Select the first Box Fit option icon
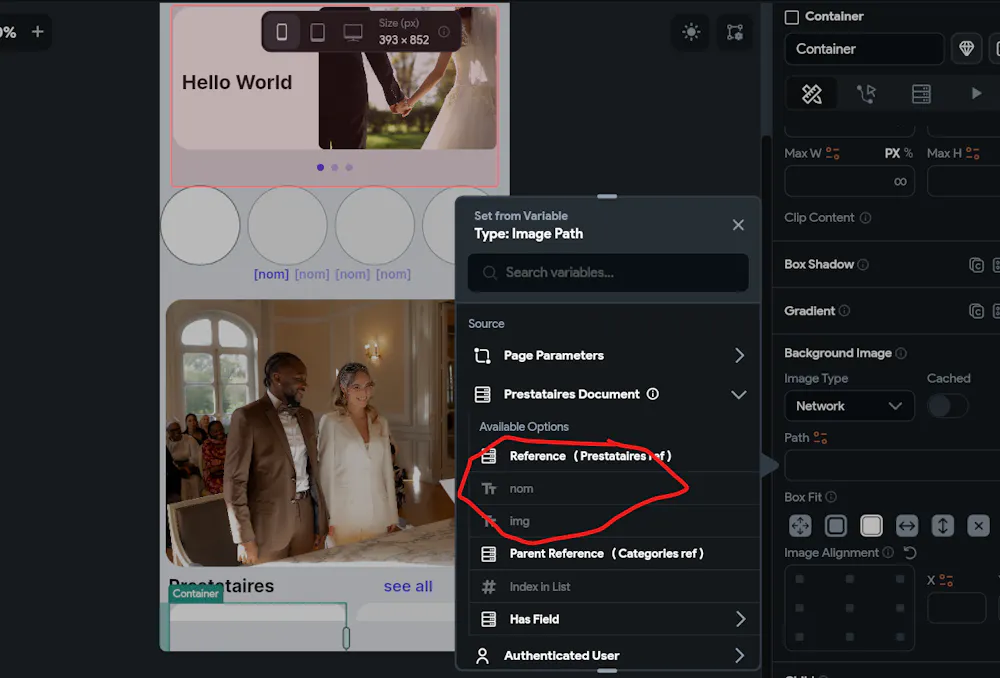This screenshot has width=1000, height=678. point(800,526)
